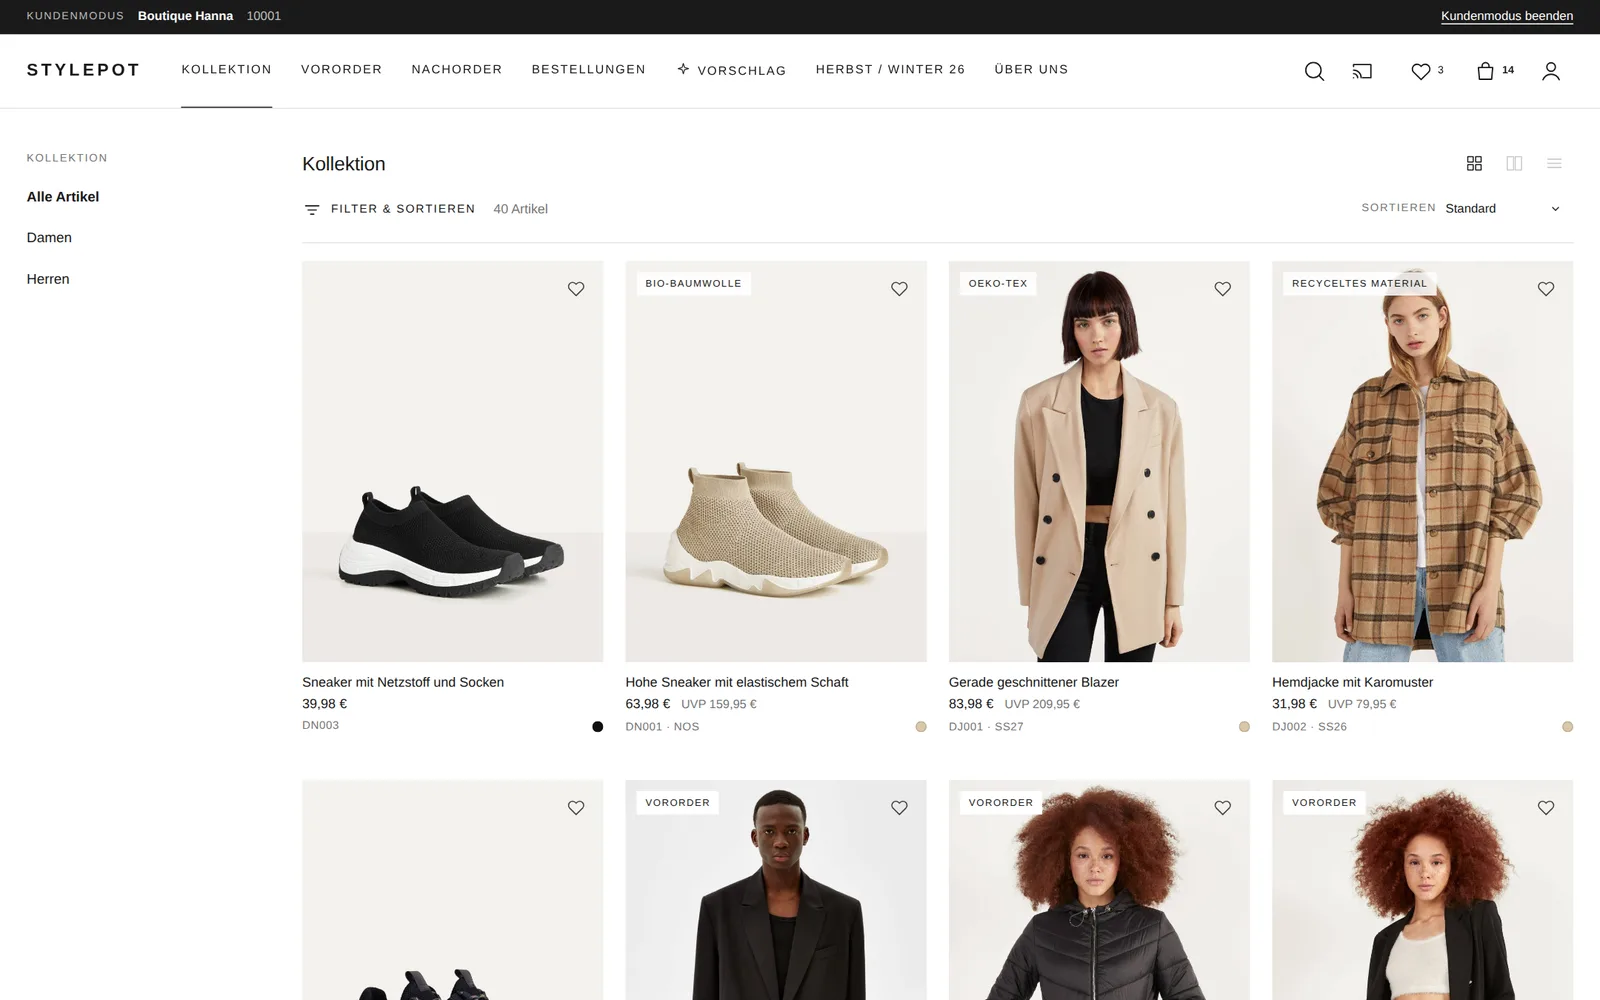Favorite the Gerade geschnittener Blazer
Screen dimensions: 1600x1000
tap(1222, 289)
